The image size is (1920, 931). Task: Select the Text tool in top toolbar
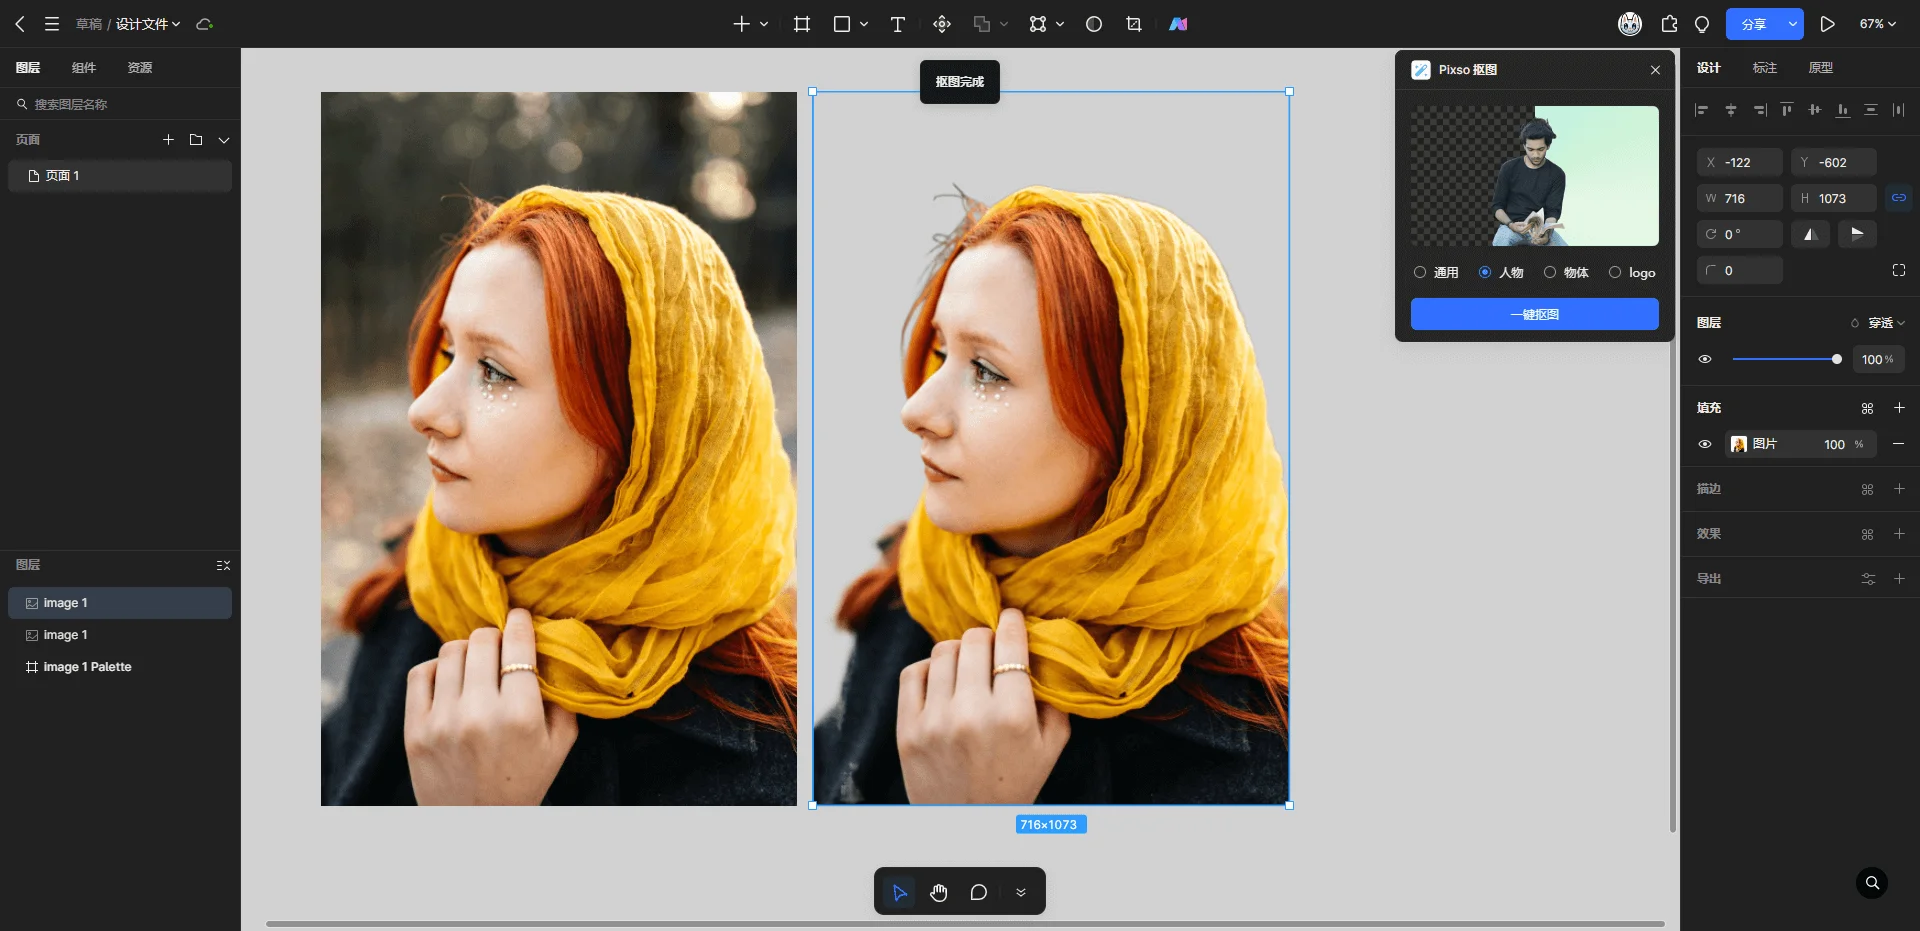pos(897,24)
